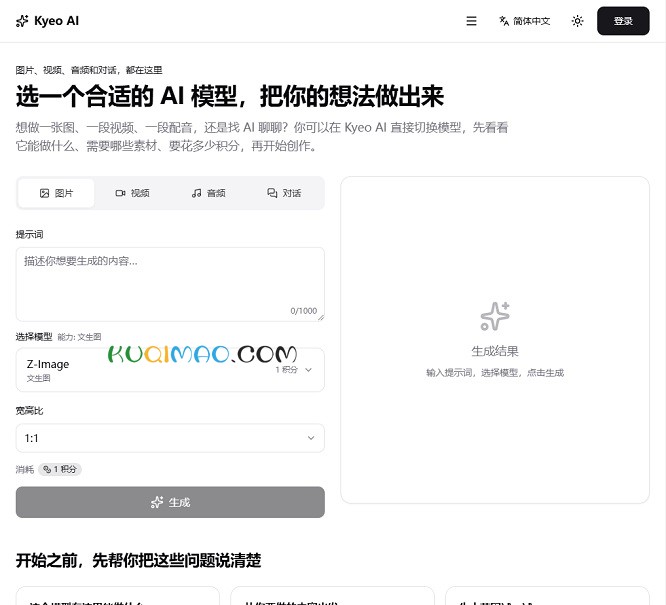Switch to the 对话 tab
This screenshot has width=666, height=605.
tap(284, 193)
